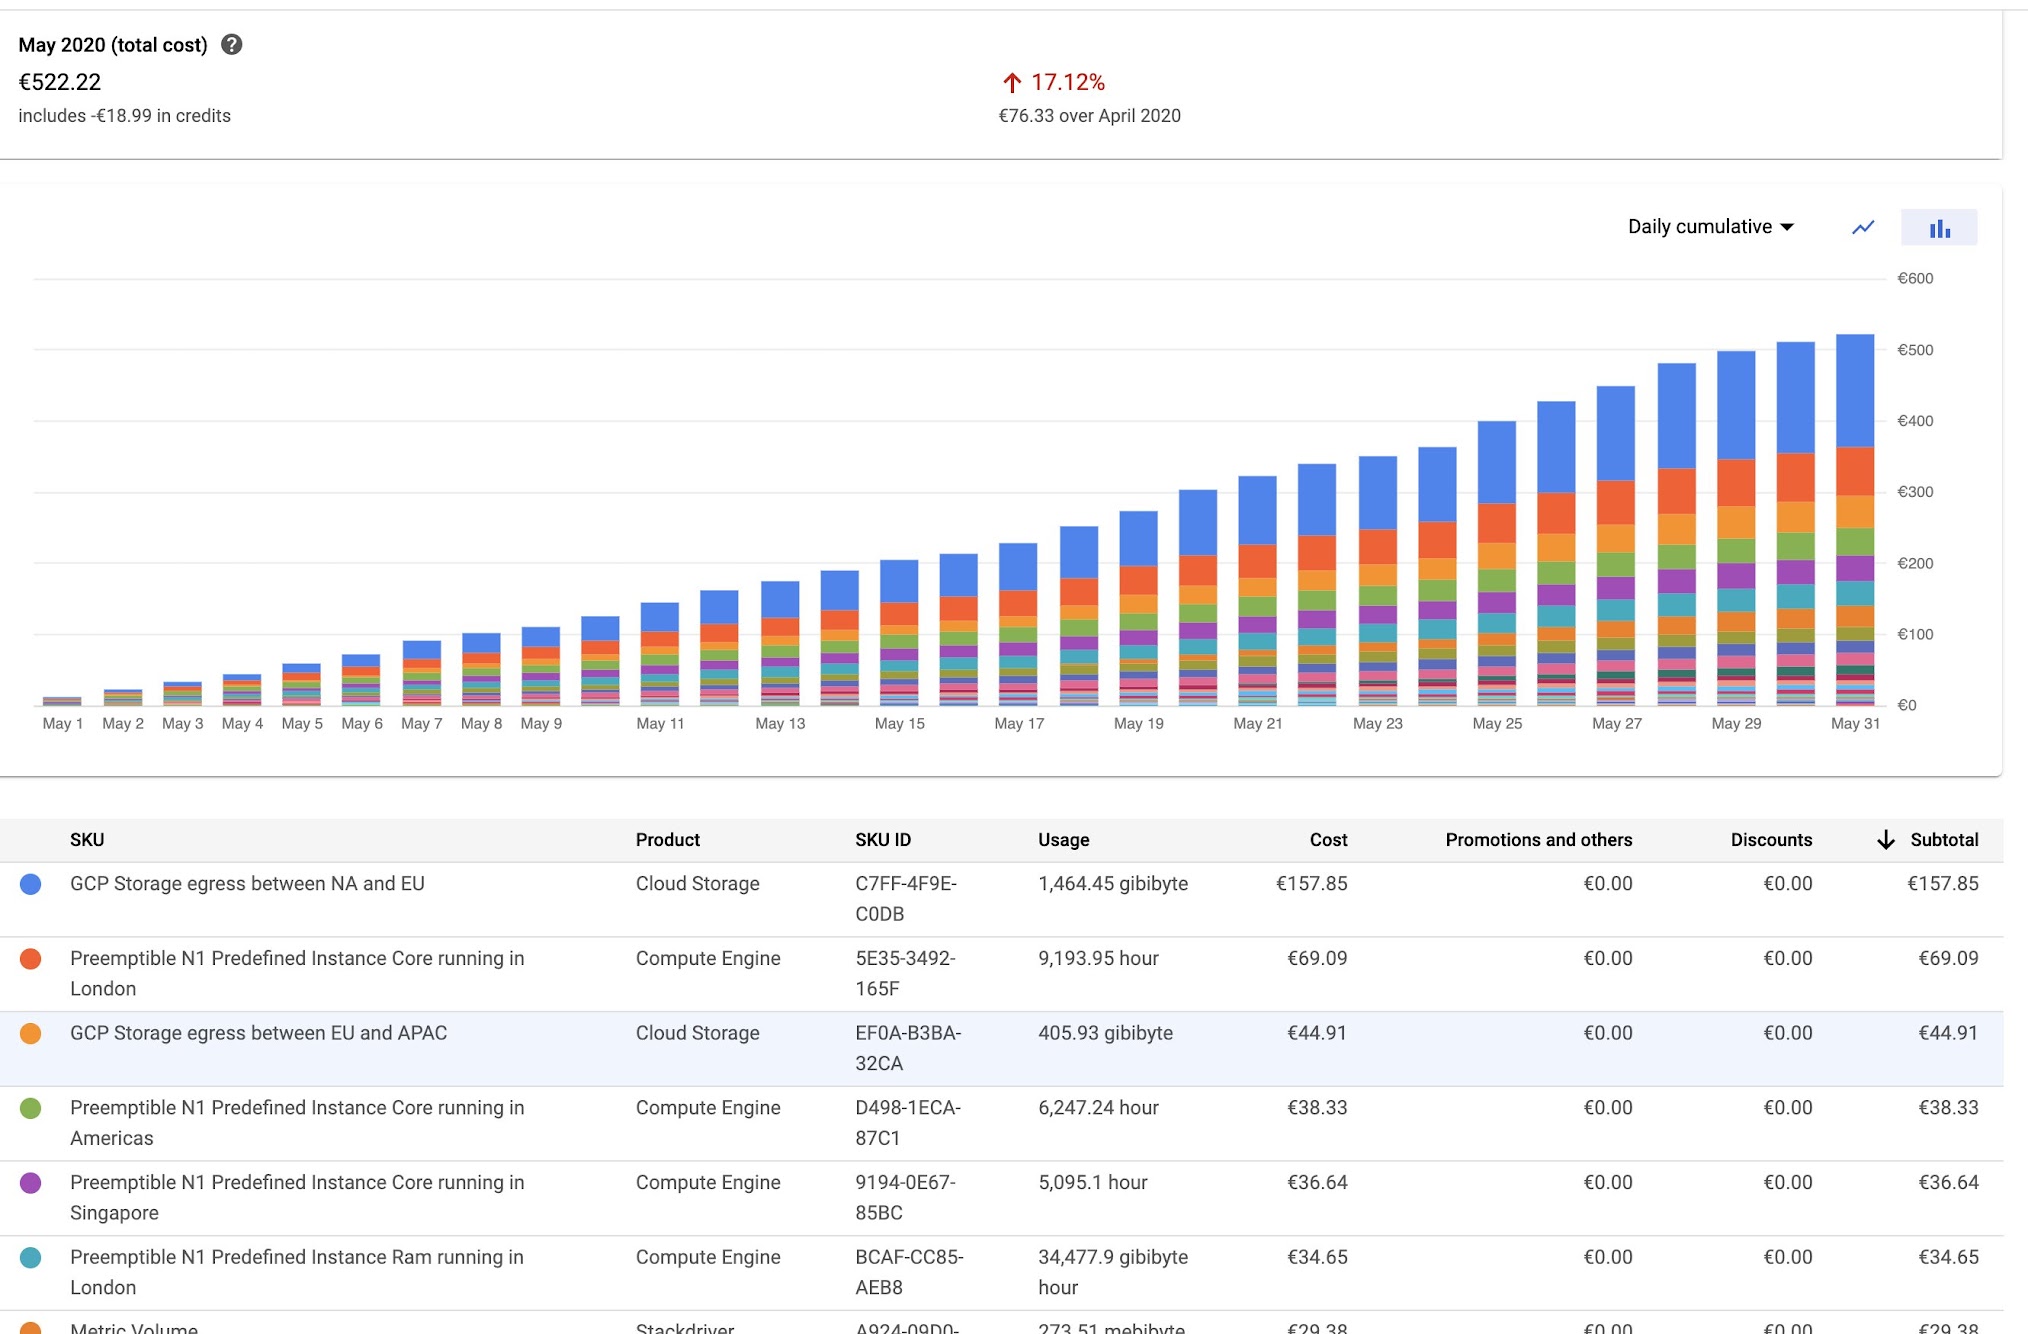This screenshot has height=1334, width=2028.
Task: Select the May 31 bar in chart
Action: [1855, 520]
